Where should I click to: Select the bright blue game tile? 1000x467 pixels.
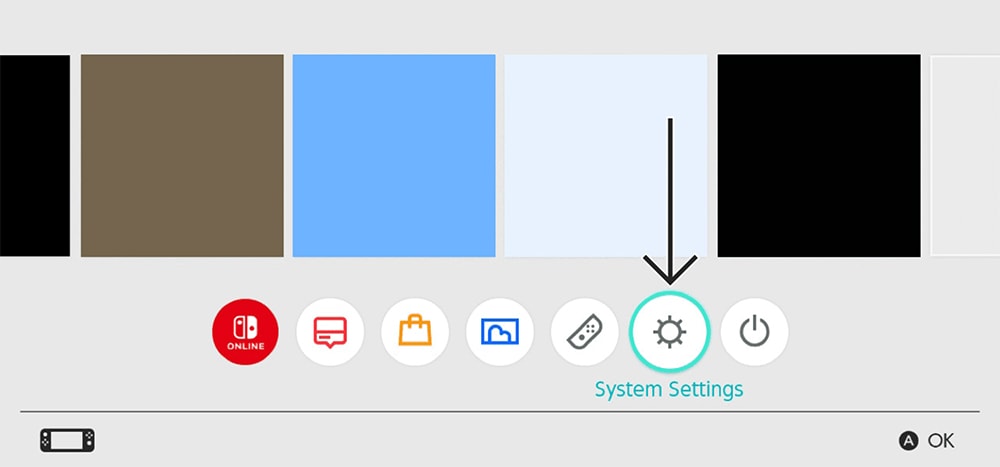[394, 156]
